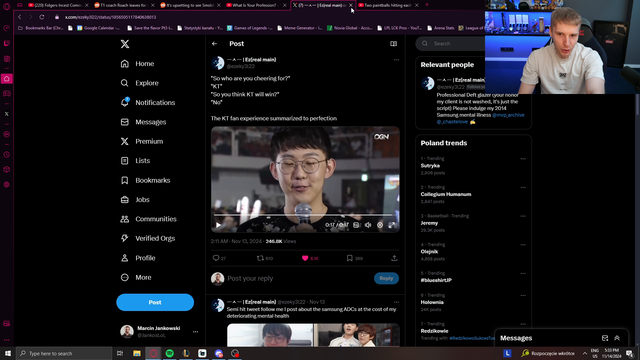Screen dimensions: 640x360
Task: Open Explore from the sidebar
Action: pos(140,83)
